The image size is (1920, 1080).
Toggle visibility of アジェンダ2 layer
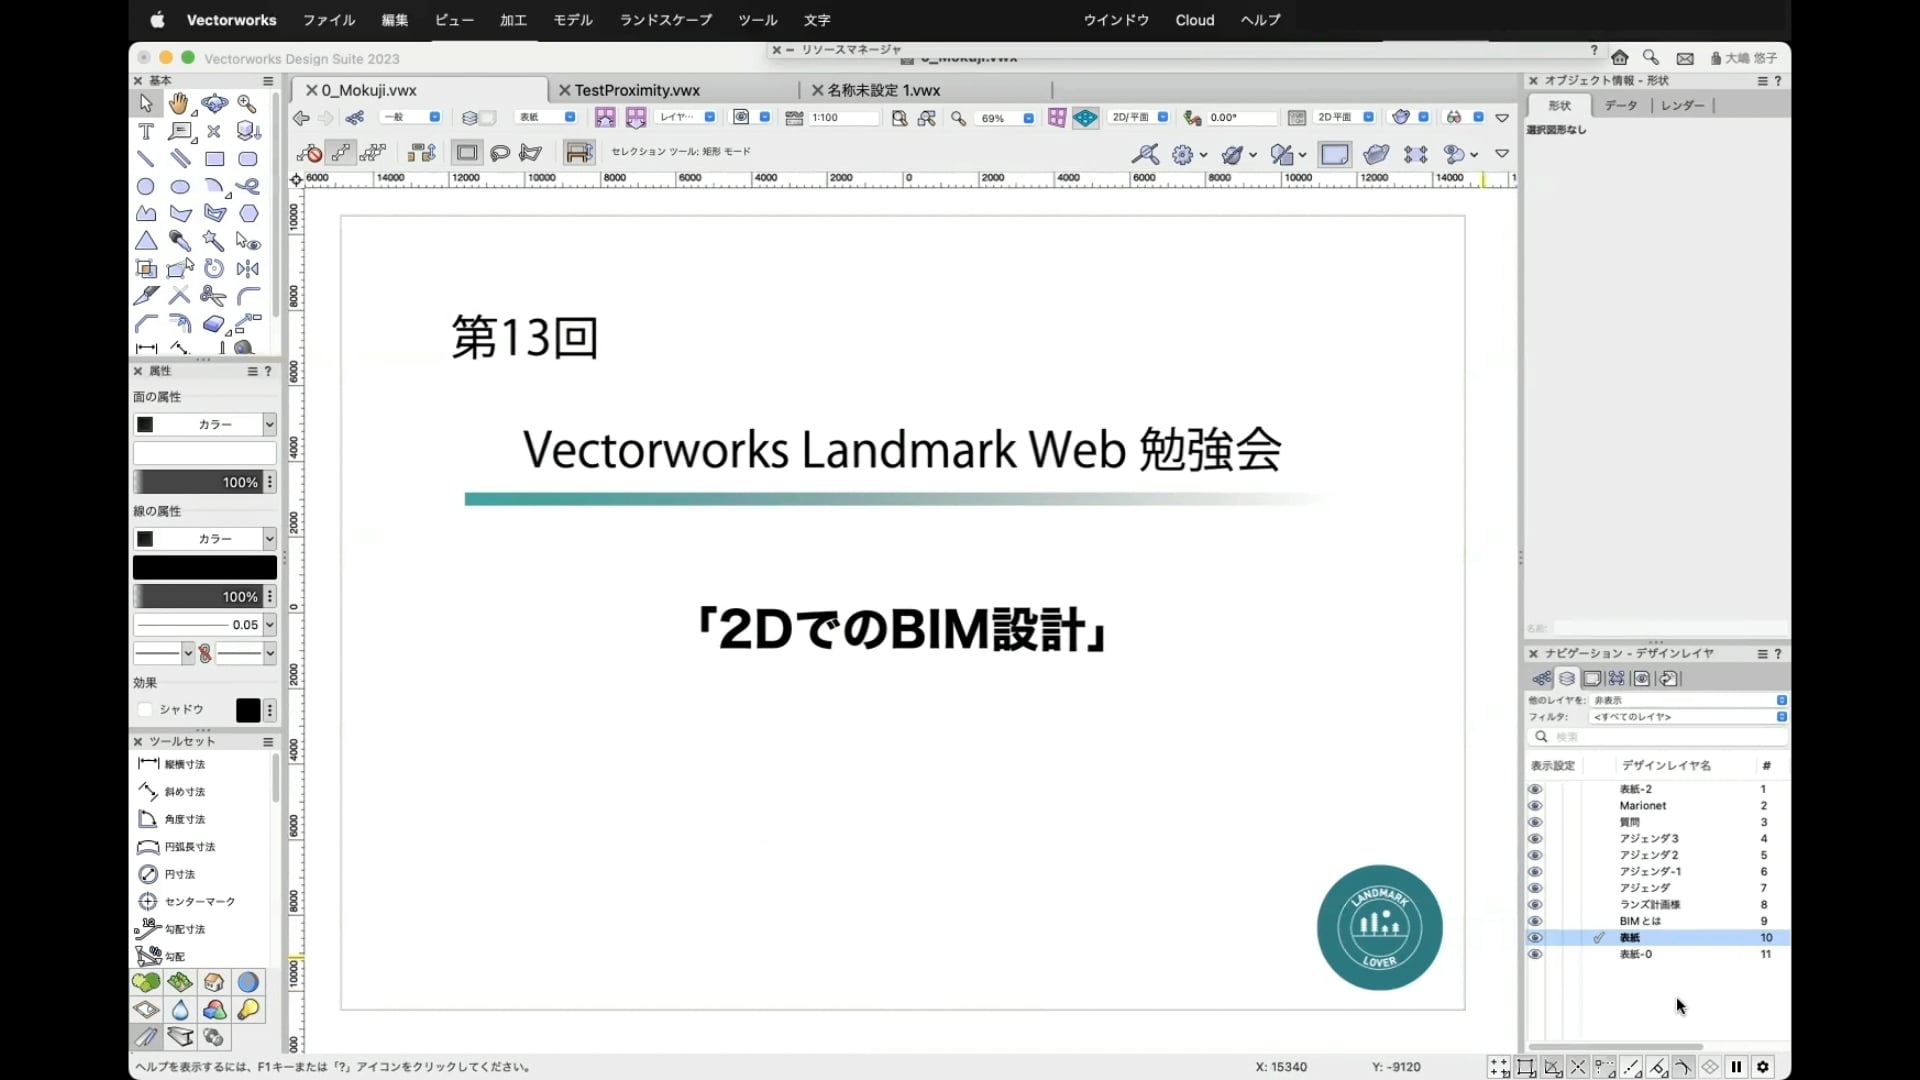click(x=1535, y=855)
